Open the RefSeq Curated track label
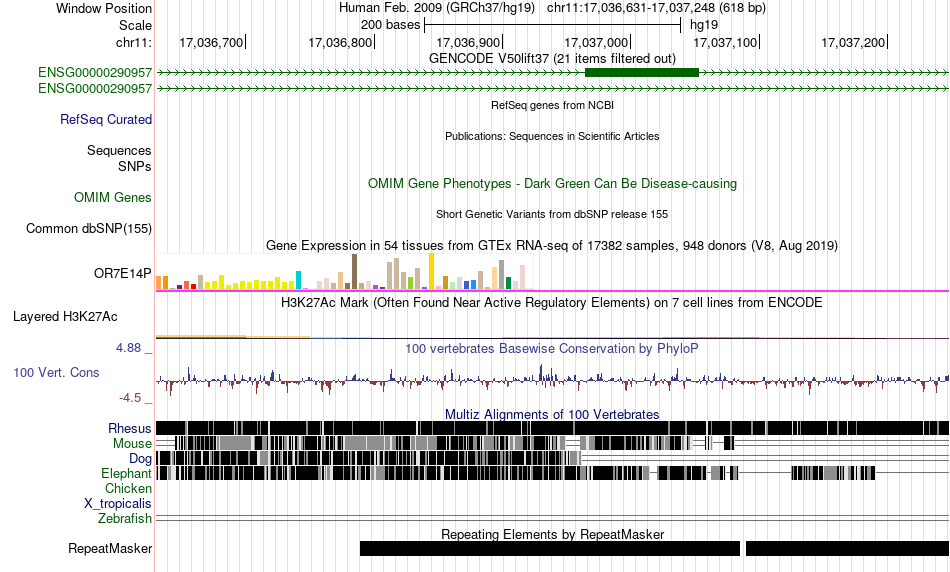 [106, 119]
